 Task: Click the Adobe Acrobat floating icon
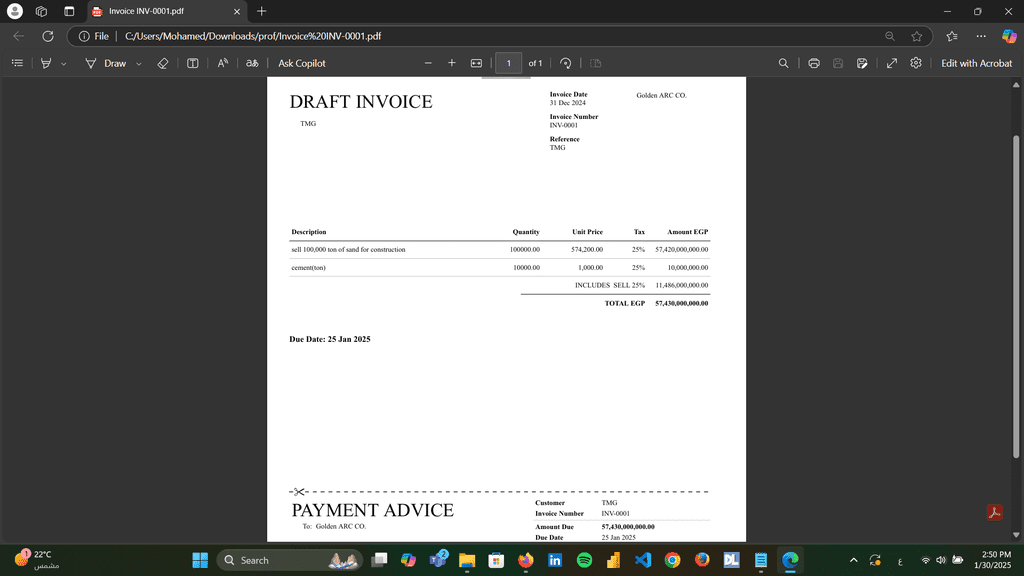click(995, 513)
